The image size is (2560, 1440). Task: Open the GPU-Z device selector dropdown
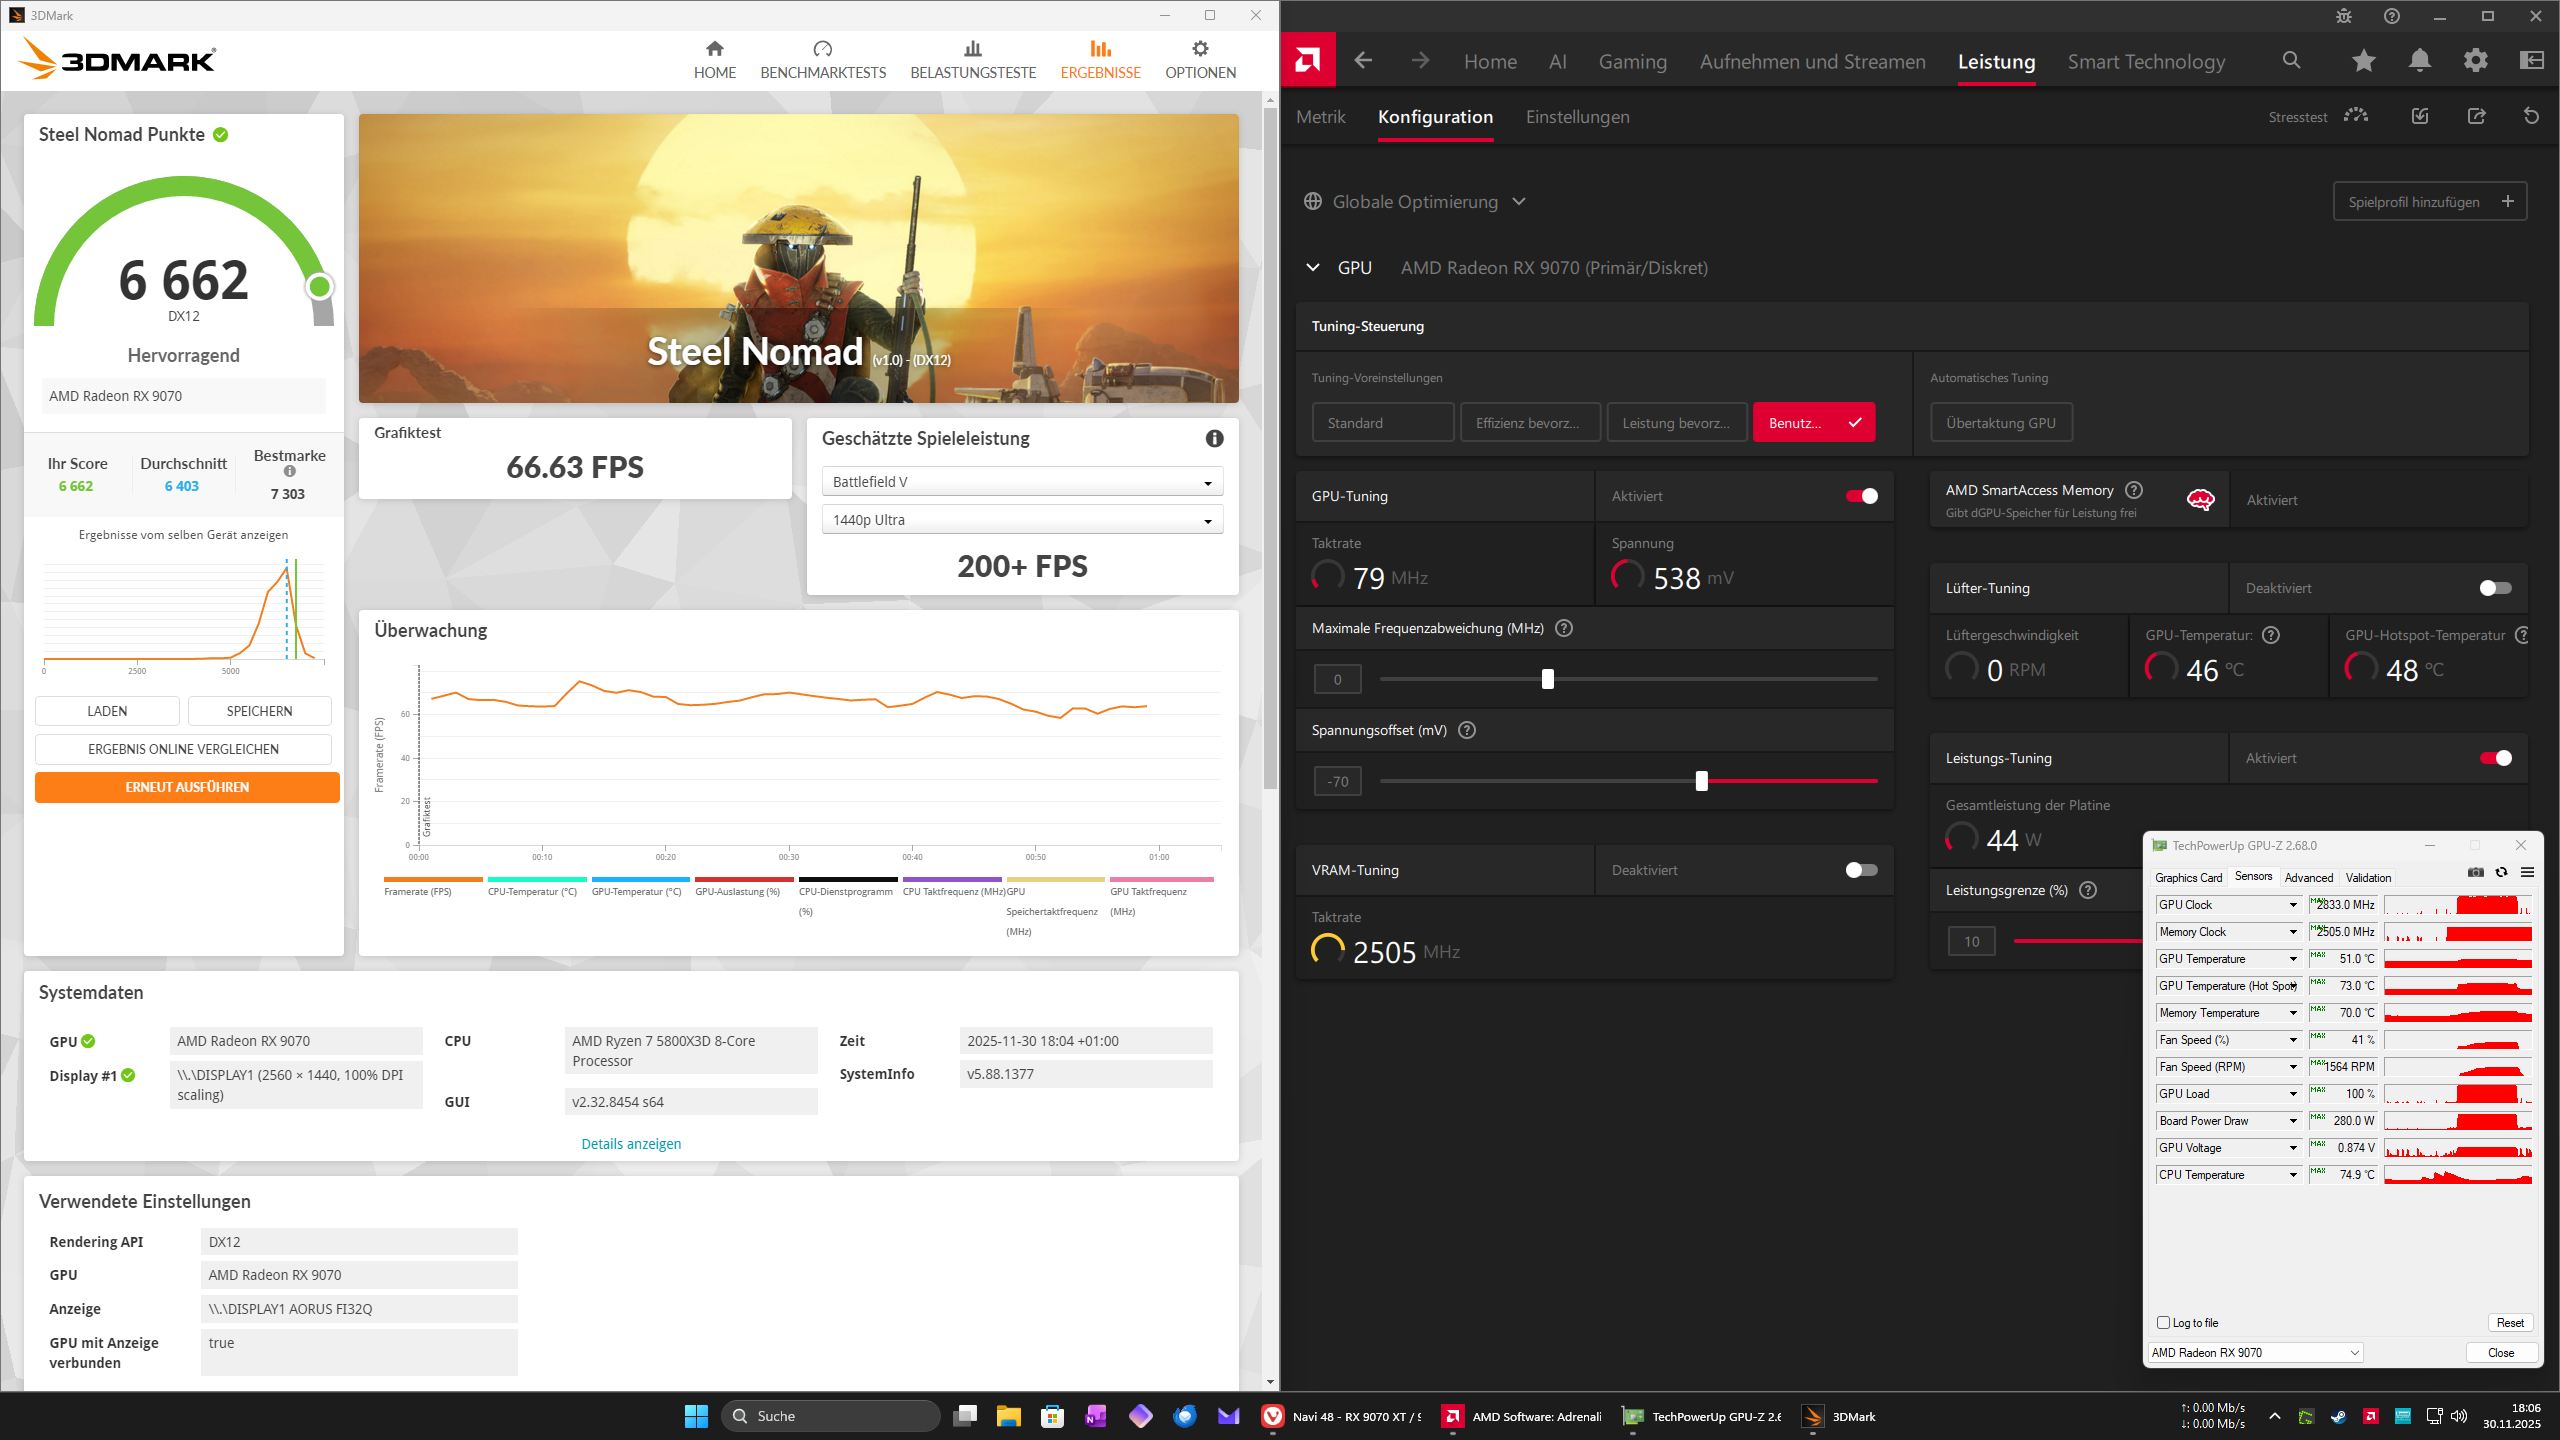coord(2255,1352)
